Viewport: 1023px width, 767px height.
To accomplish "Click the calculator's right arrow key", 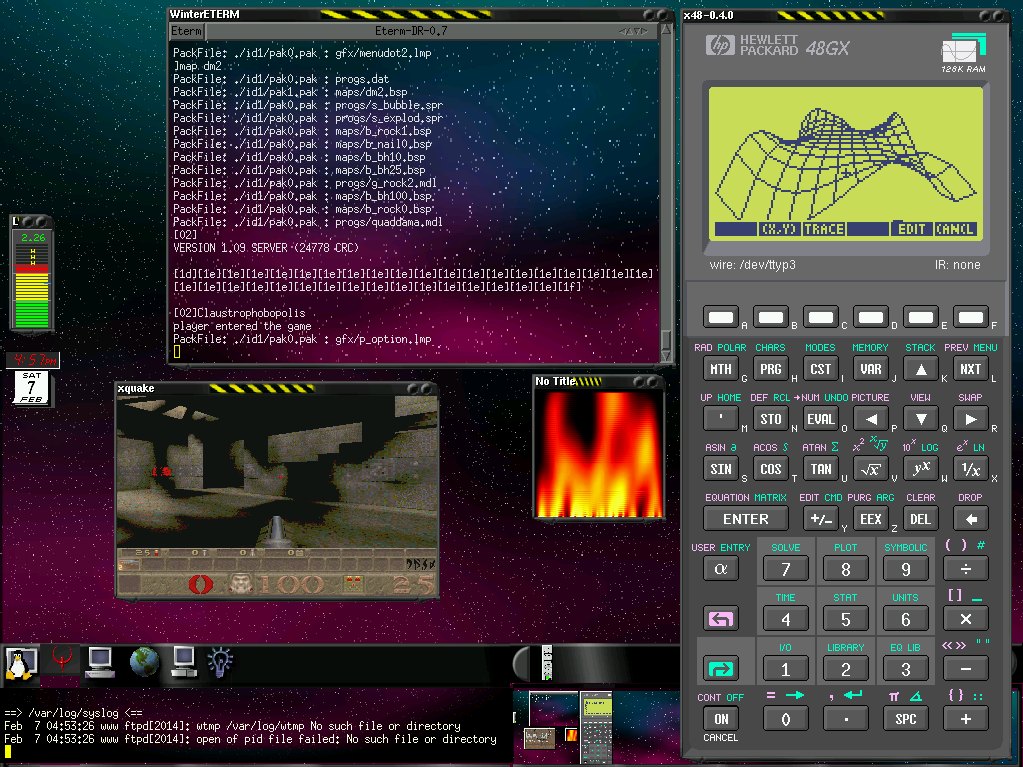I will 971,419.
